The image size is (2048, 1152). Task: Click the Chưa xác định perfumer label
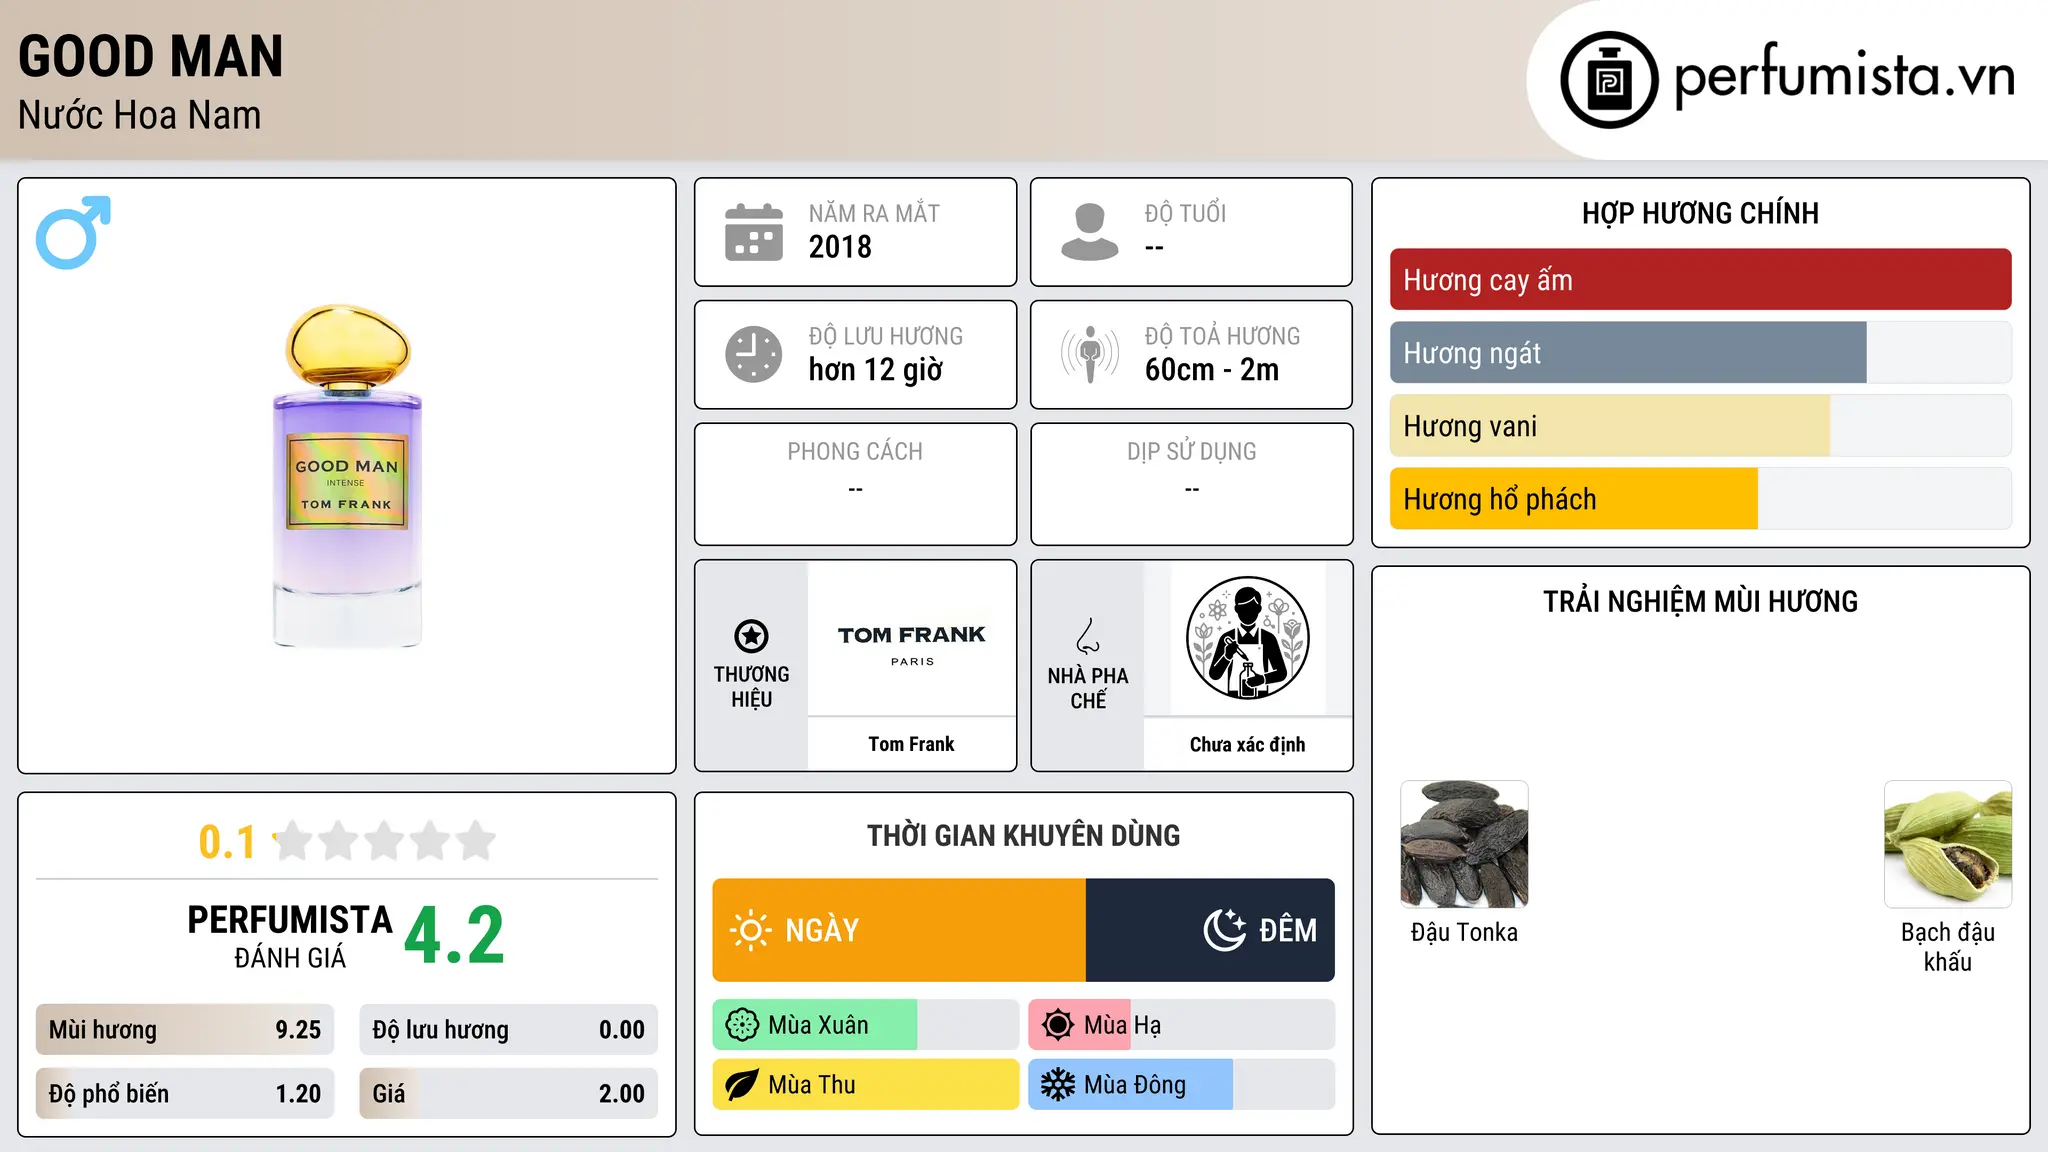pyautogui.click(x=1247, y=744)
